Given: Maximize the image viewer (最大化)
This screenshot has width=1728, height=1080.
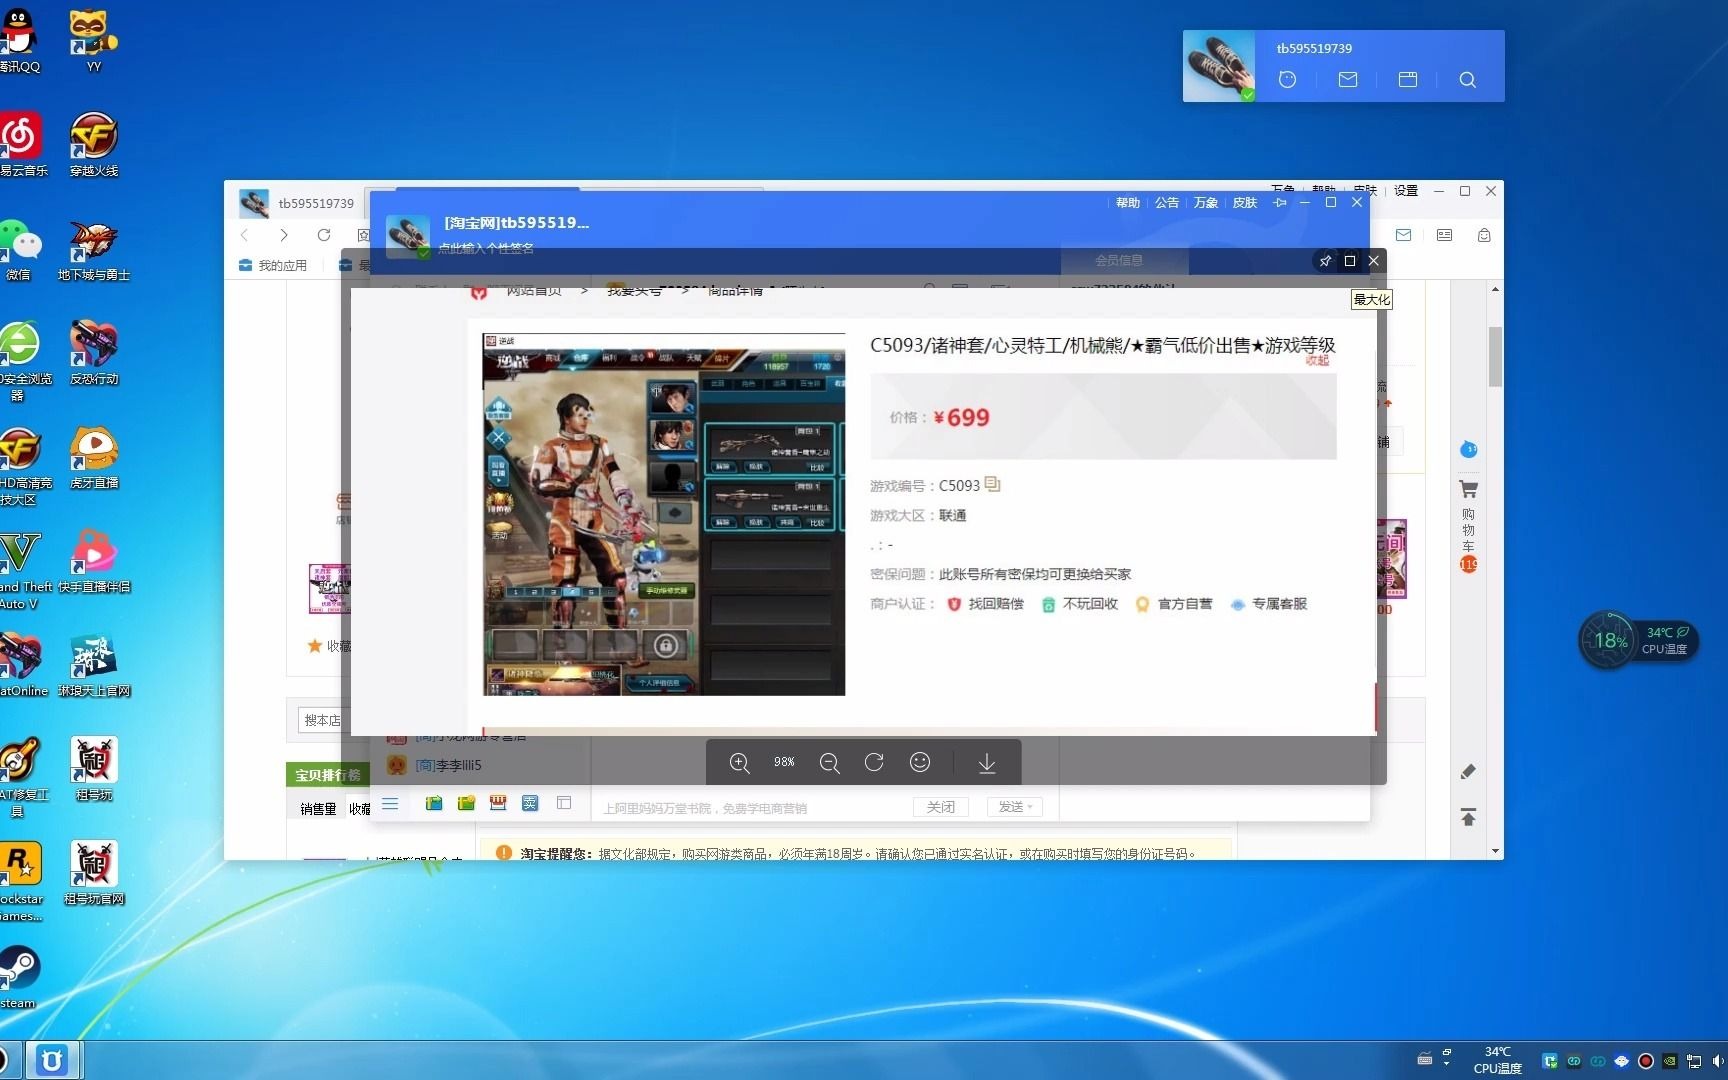Looking at the screenshot, I should click(1349, 261).
